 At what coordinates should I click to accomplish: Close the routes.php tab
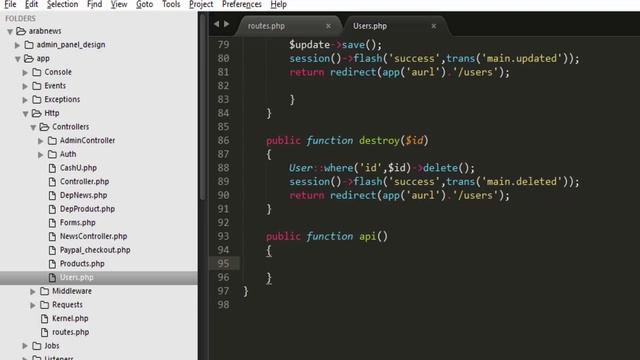pyautogui.click(x=329, y=26)
